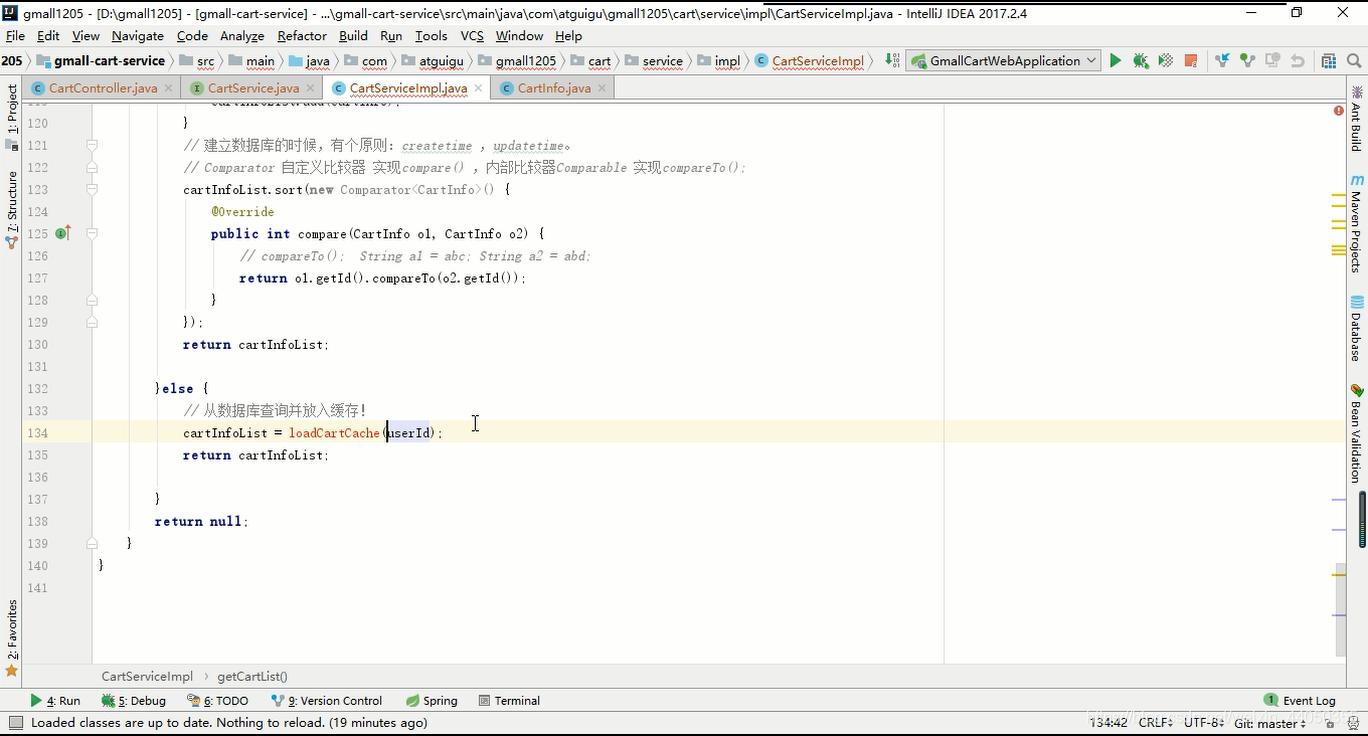
Task: Open the Event Log
Action: (1299, 700)
